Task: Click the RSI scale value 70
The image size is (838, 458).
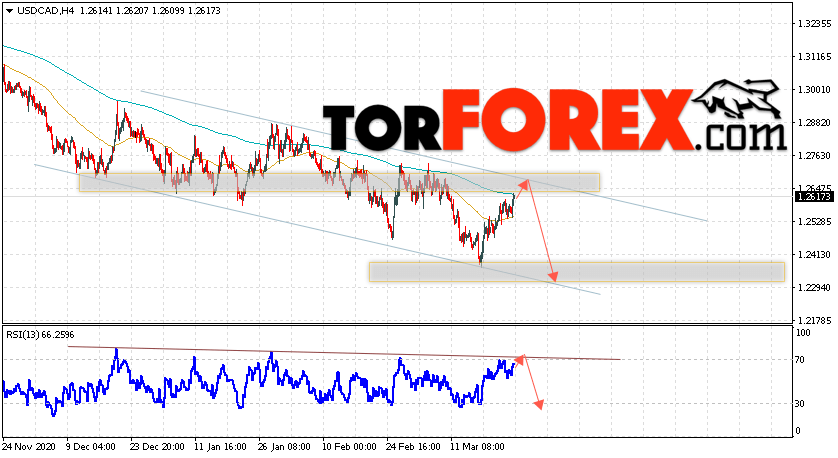Action: coord(800,360)
